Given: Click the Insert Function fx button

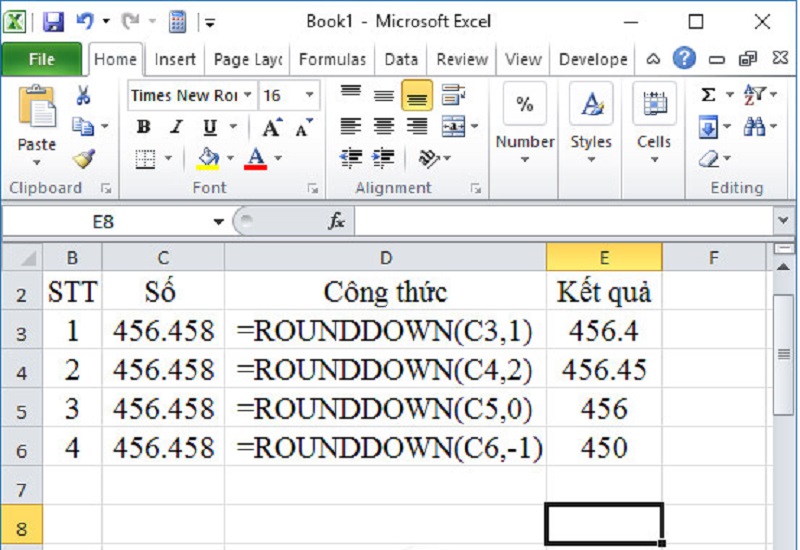Looking at the screenshot, I should coord(336,221).
